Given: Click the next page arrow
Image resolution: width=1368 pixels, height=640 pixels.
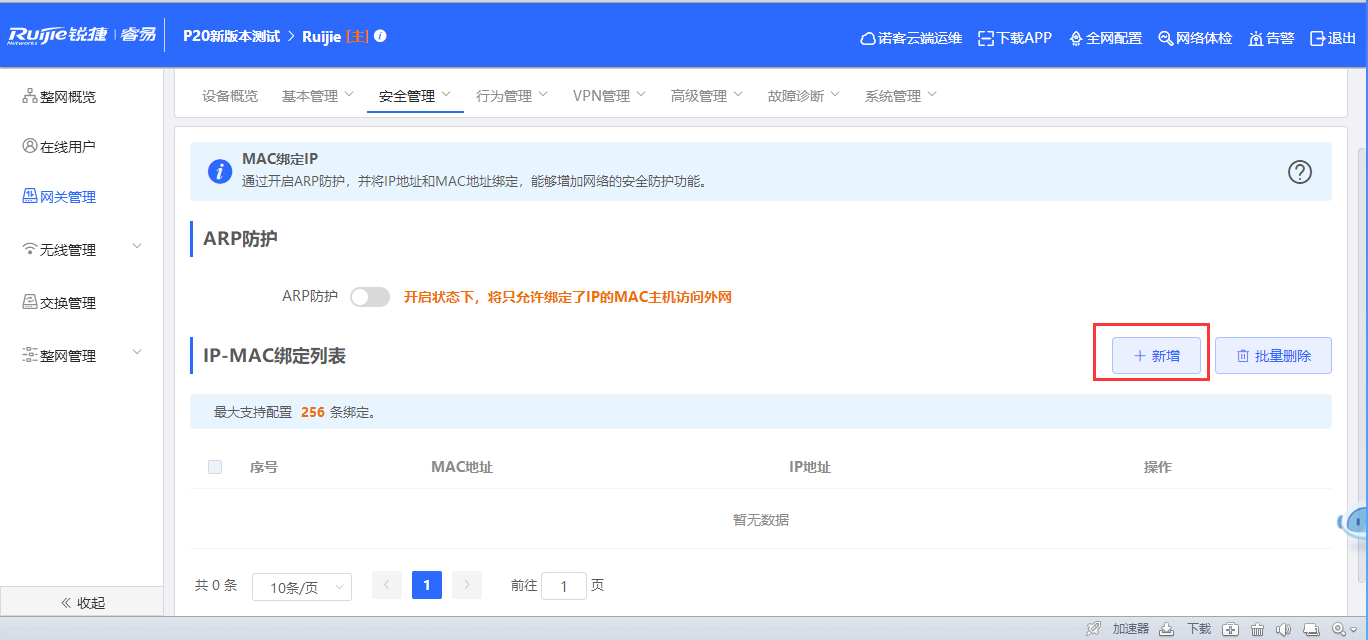Looking at the screenshot, I should click(x=467, y=585).
